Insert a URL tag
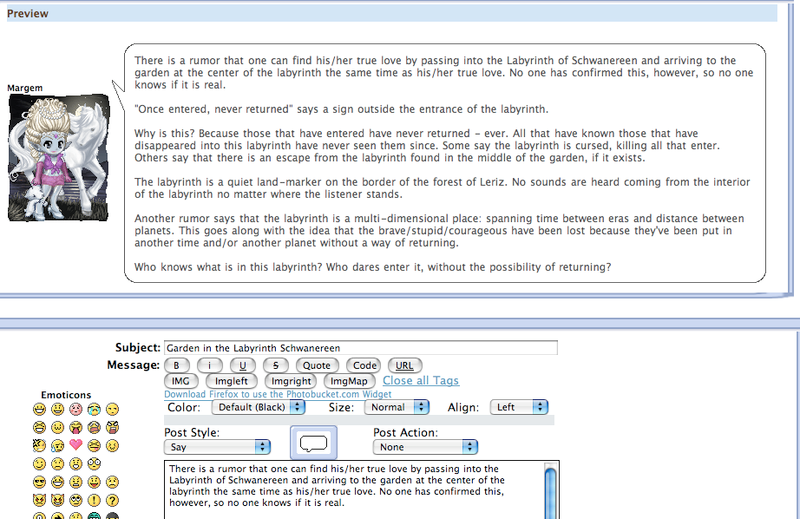The height and width of the screenshot is (519, 800). (x=405, y=365)
